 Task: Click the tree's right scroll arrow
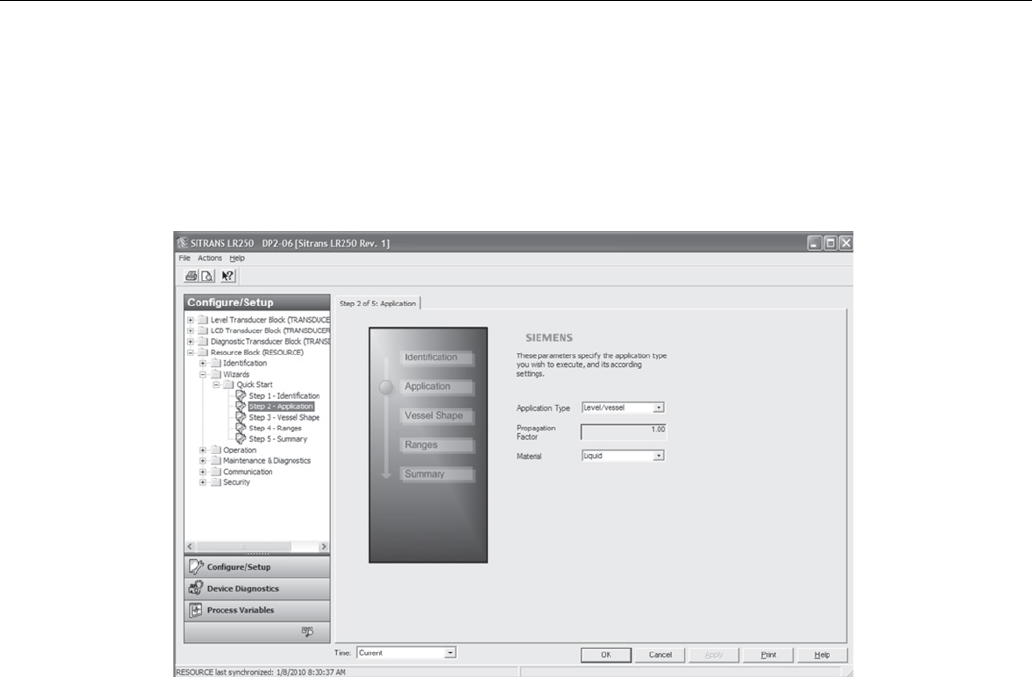pyautogui.click(x=323, y=546)
